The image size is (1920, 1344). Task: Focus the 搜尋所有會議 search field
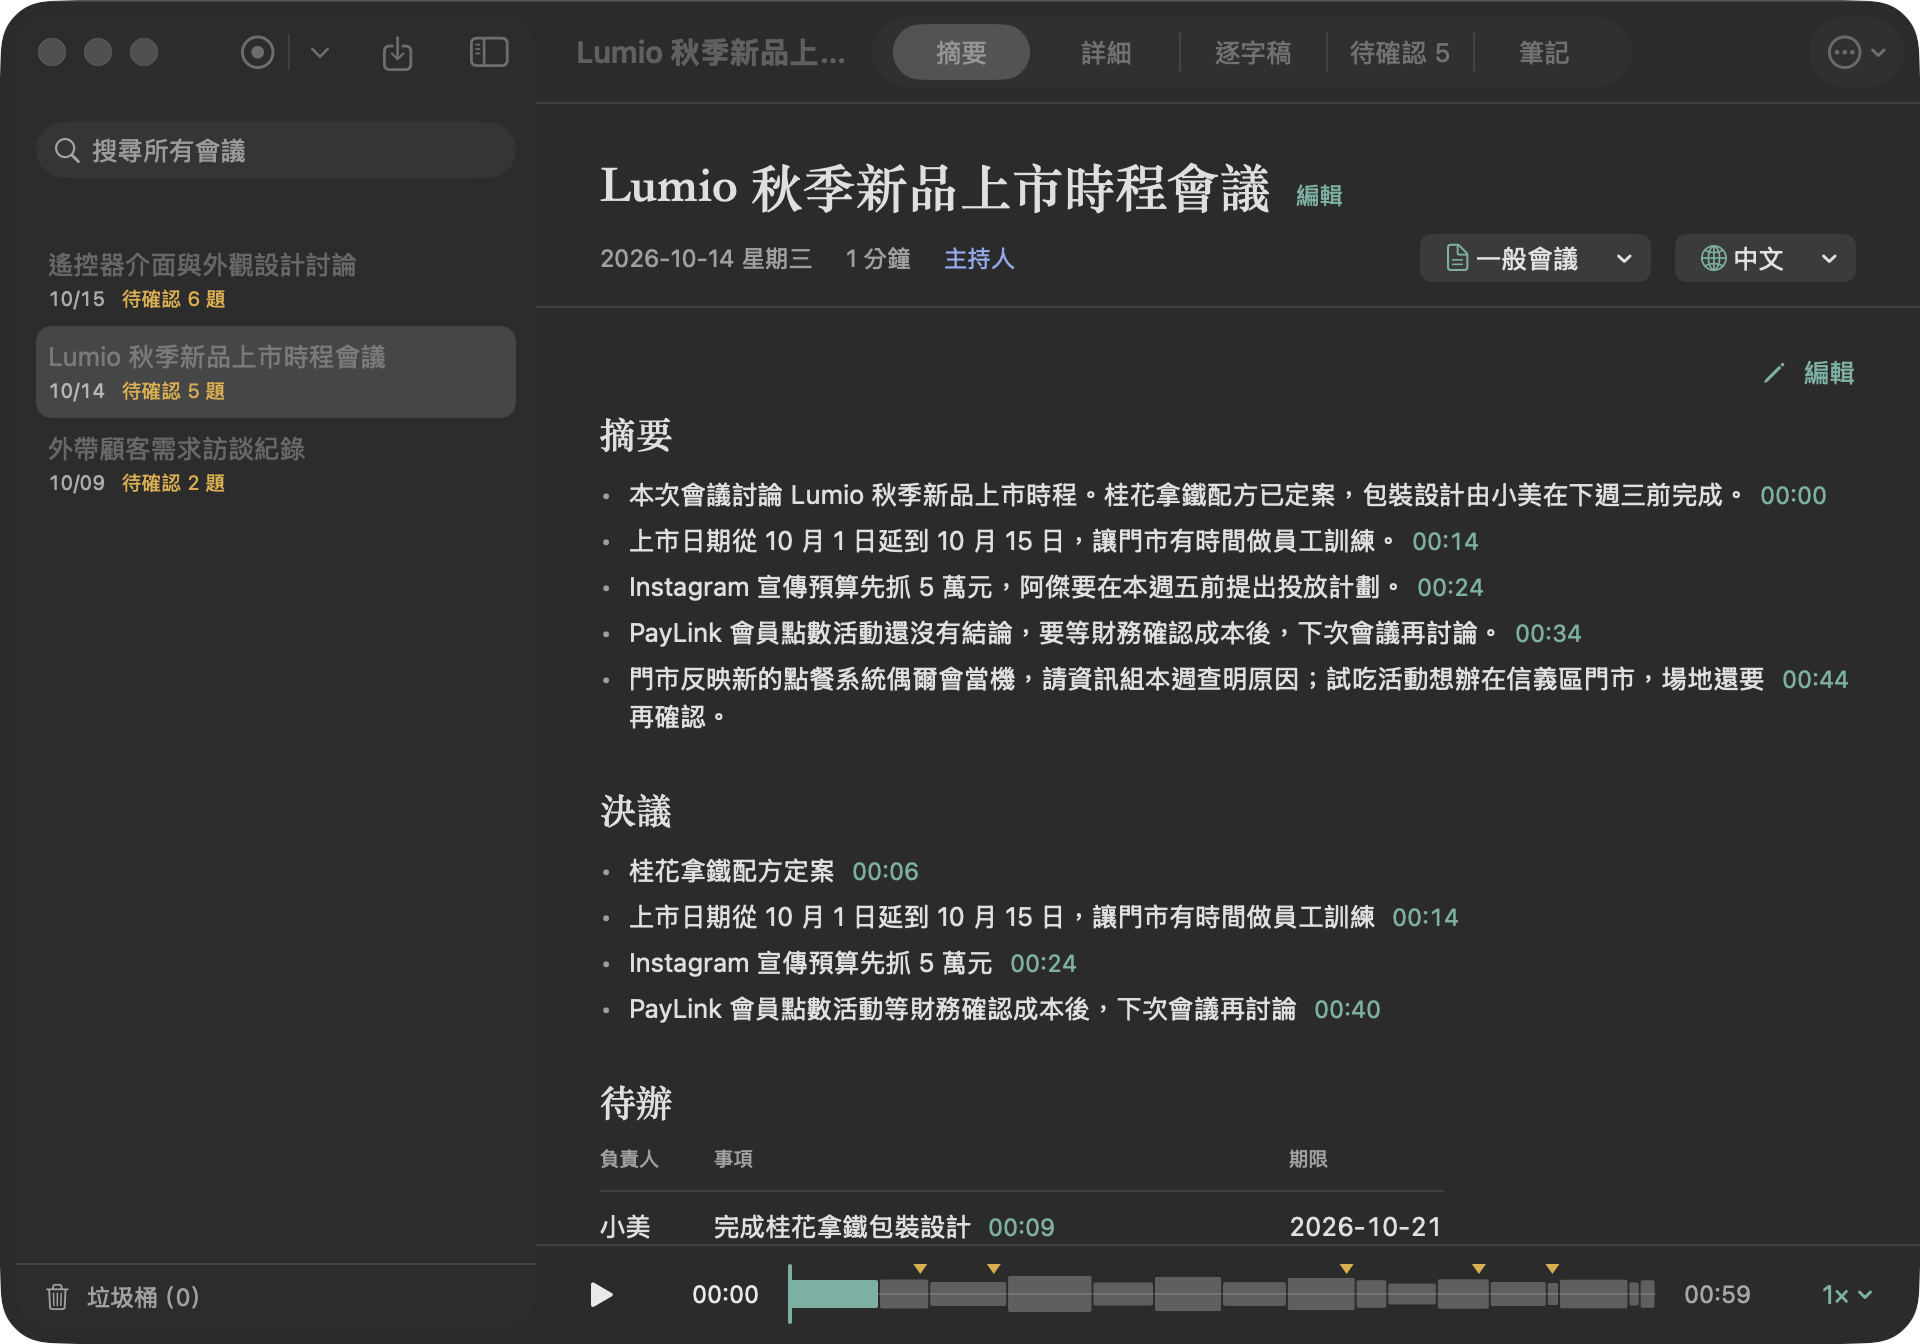click(276, 150)
